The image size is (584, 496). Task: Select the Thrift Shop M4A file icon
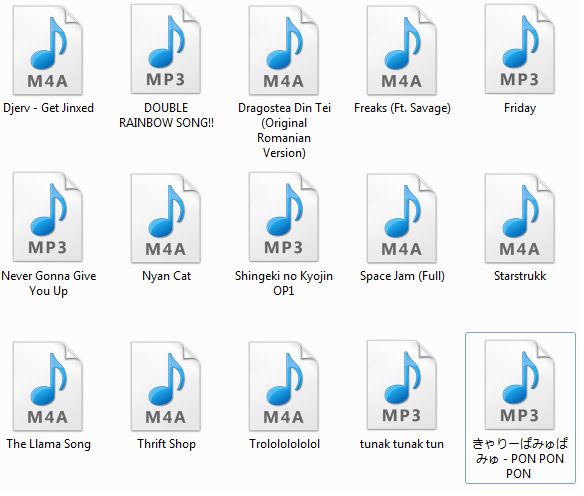click(166, 387)
